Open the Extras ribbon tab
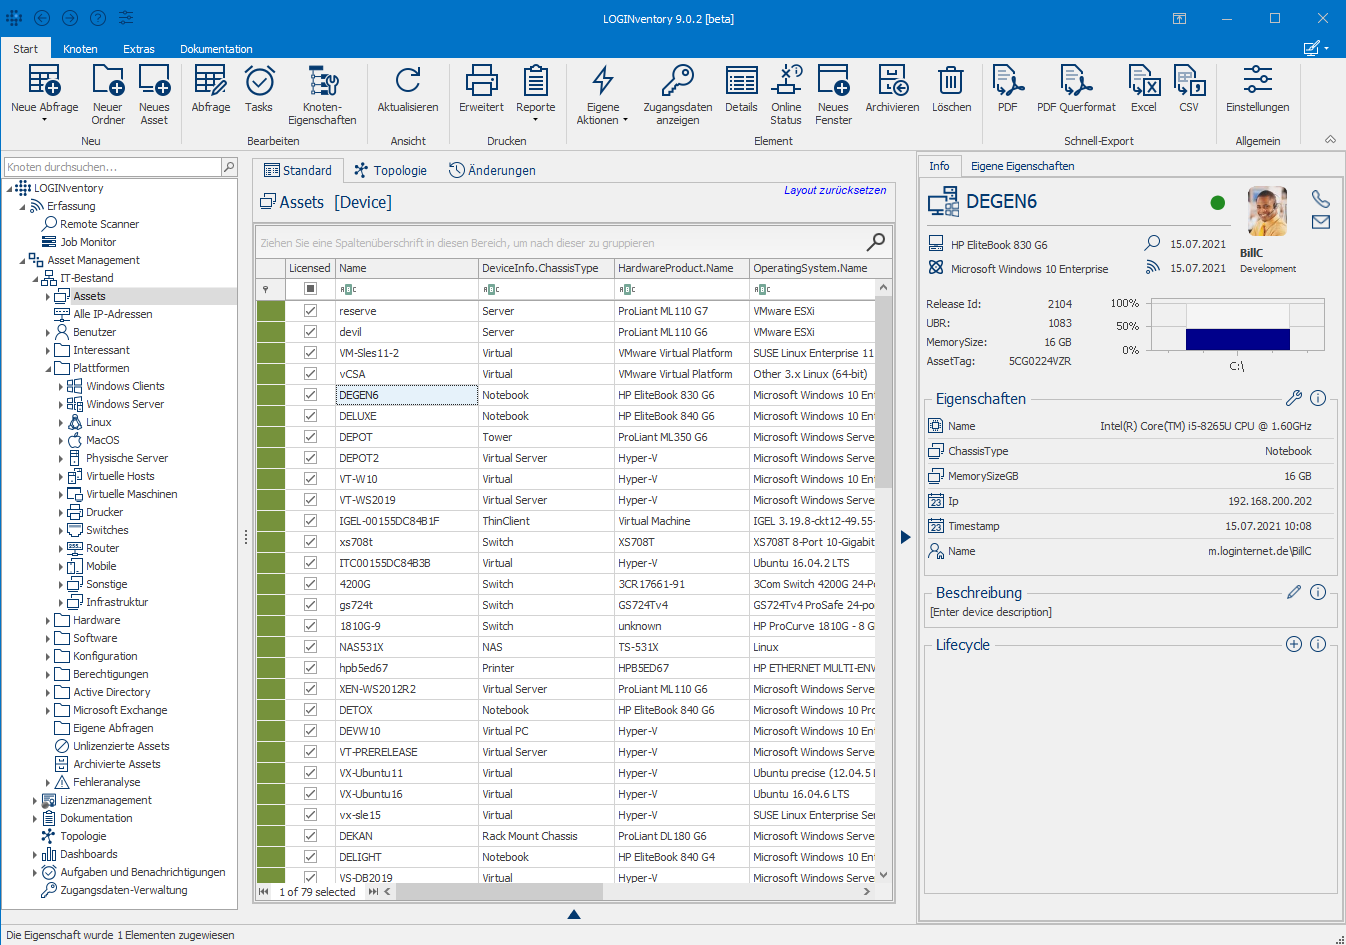Screen dimensions: 1346x945 pos(139,49)
